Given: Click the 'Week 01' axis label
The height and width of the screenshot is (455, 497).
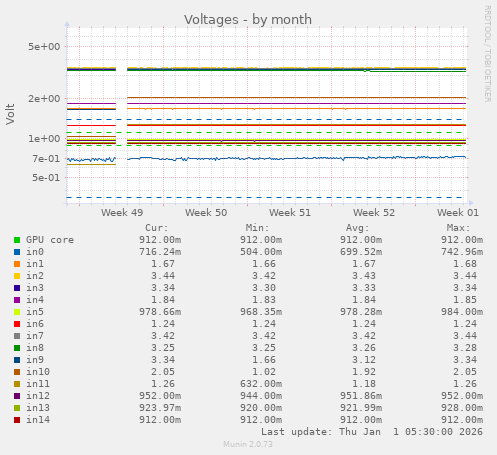Looking at the screenshot, I should pyautogui.click(x=458, y=213).
